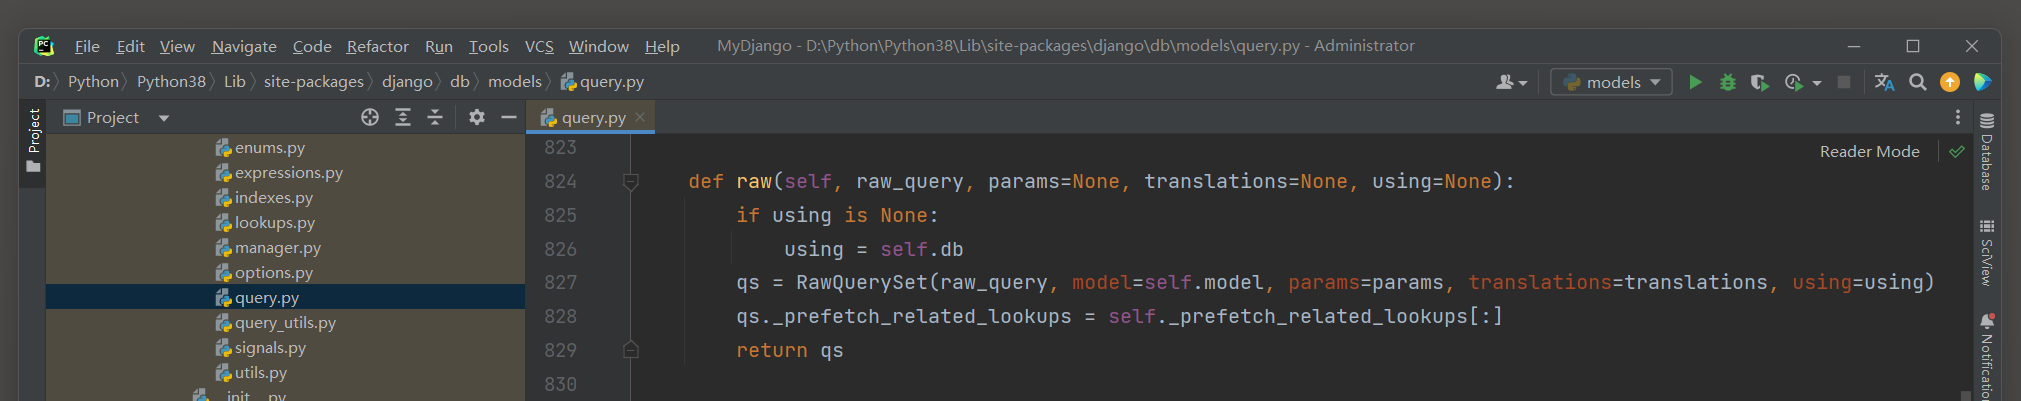Screen dimensions: 2021x401
Task: Click the profiler run icon
Action: tap(1793, 82)
